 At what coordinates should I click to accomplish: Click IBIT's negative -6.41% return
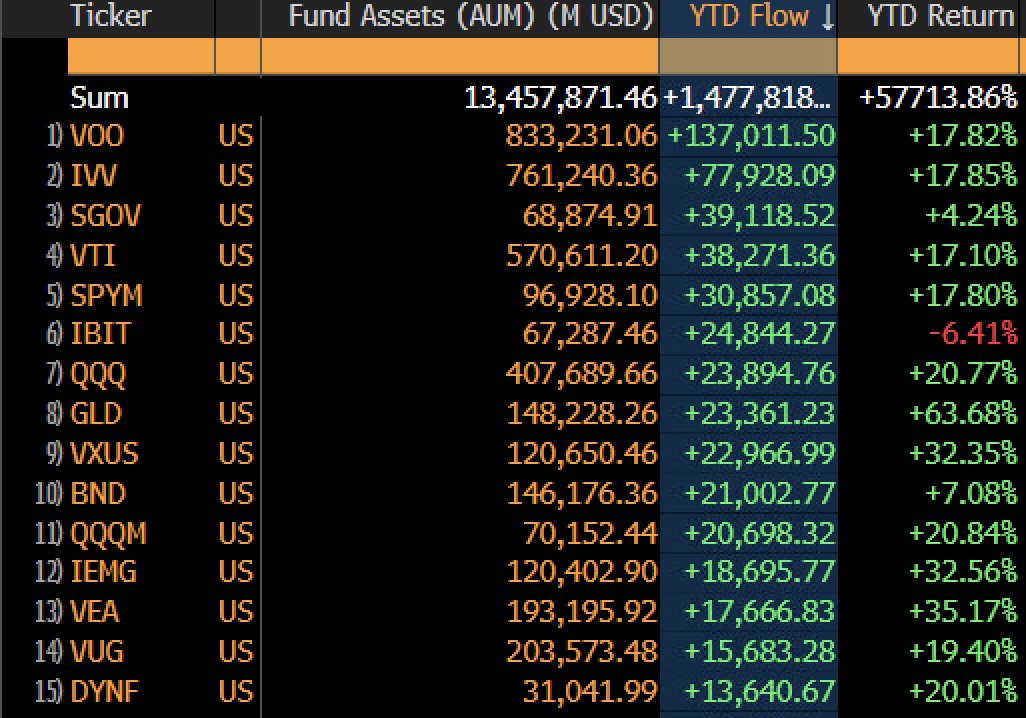click(x=974, y=335)
